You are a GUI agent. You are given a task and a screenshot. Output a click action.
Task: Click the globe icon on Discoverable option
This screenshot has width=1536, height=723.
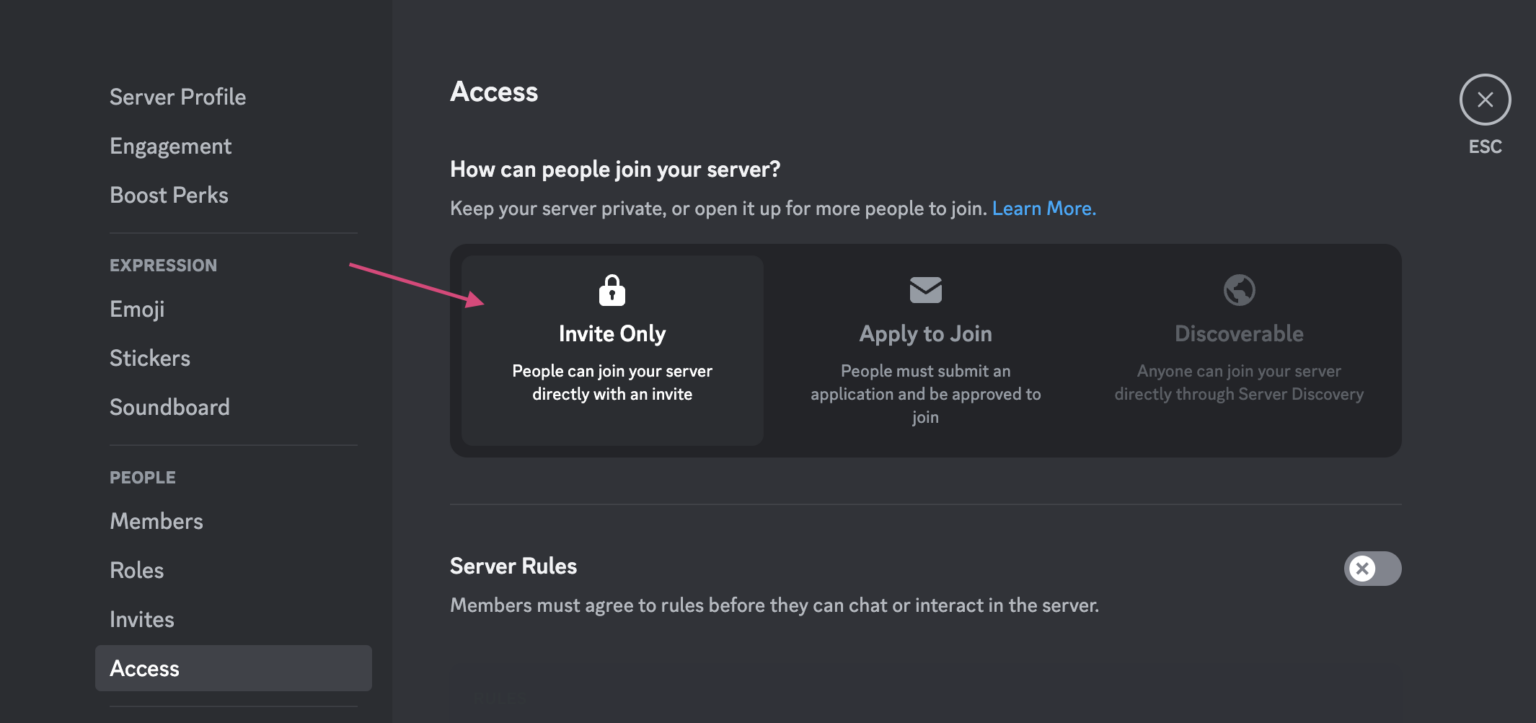(x=1239, y=288)
